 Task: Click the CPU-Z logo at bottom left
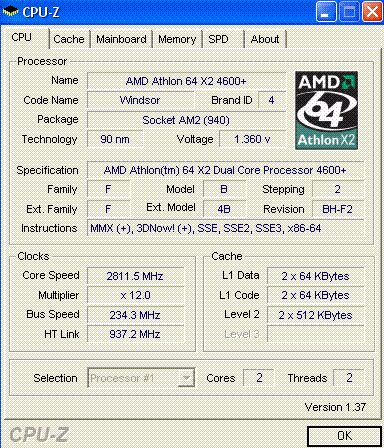pos(39,435)
